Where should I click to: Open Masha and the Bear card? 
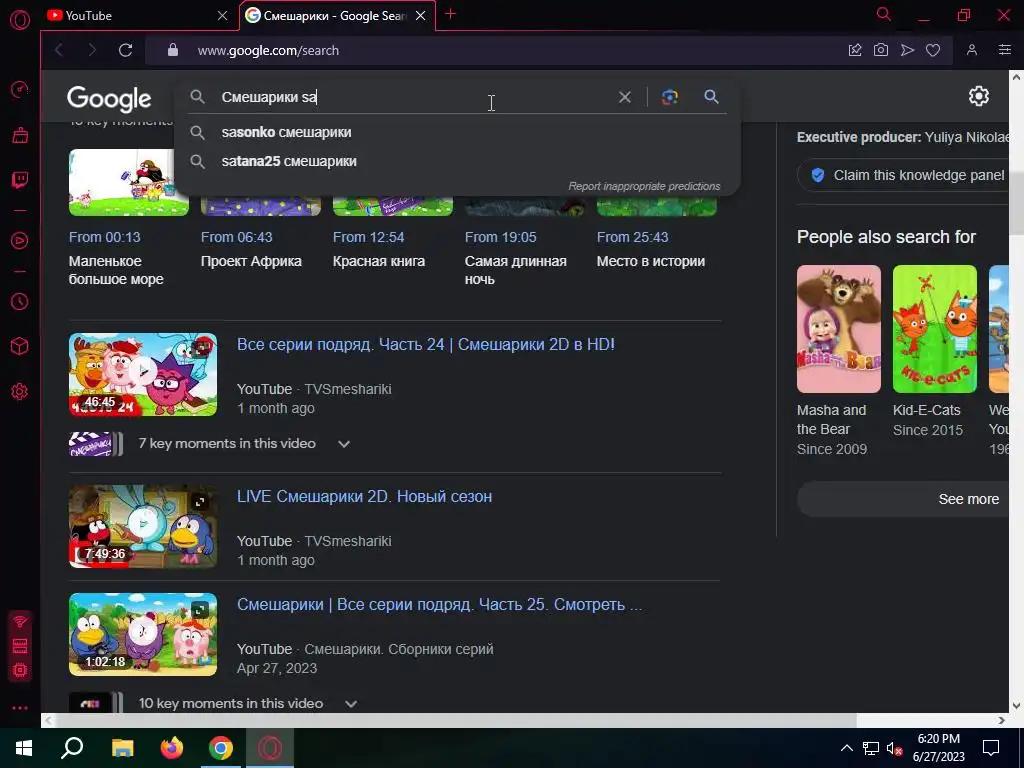click(839, 360)
